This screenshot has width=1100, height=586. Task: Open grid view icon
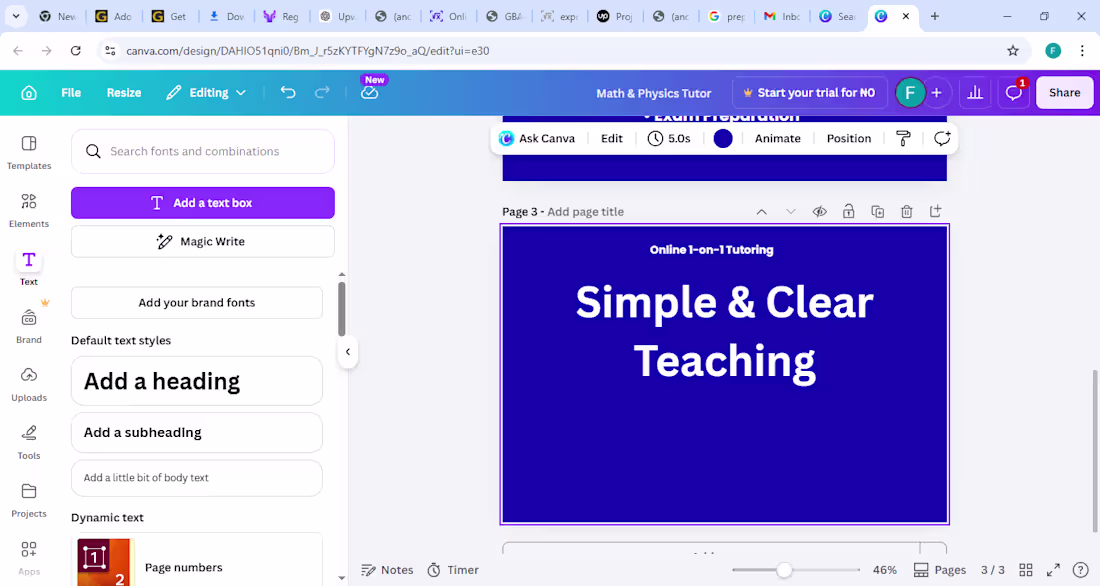pos(1026,570)
